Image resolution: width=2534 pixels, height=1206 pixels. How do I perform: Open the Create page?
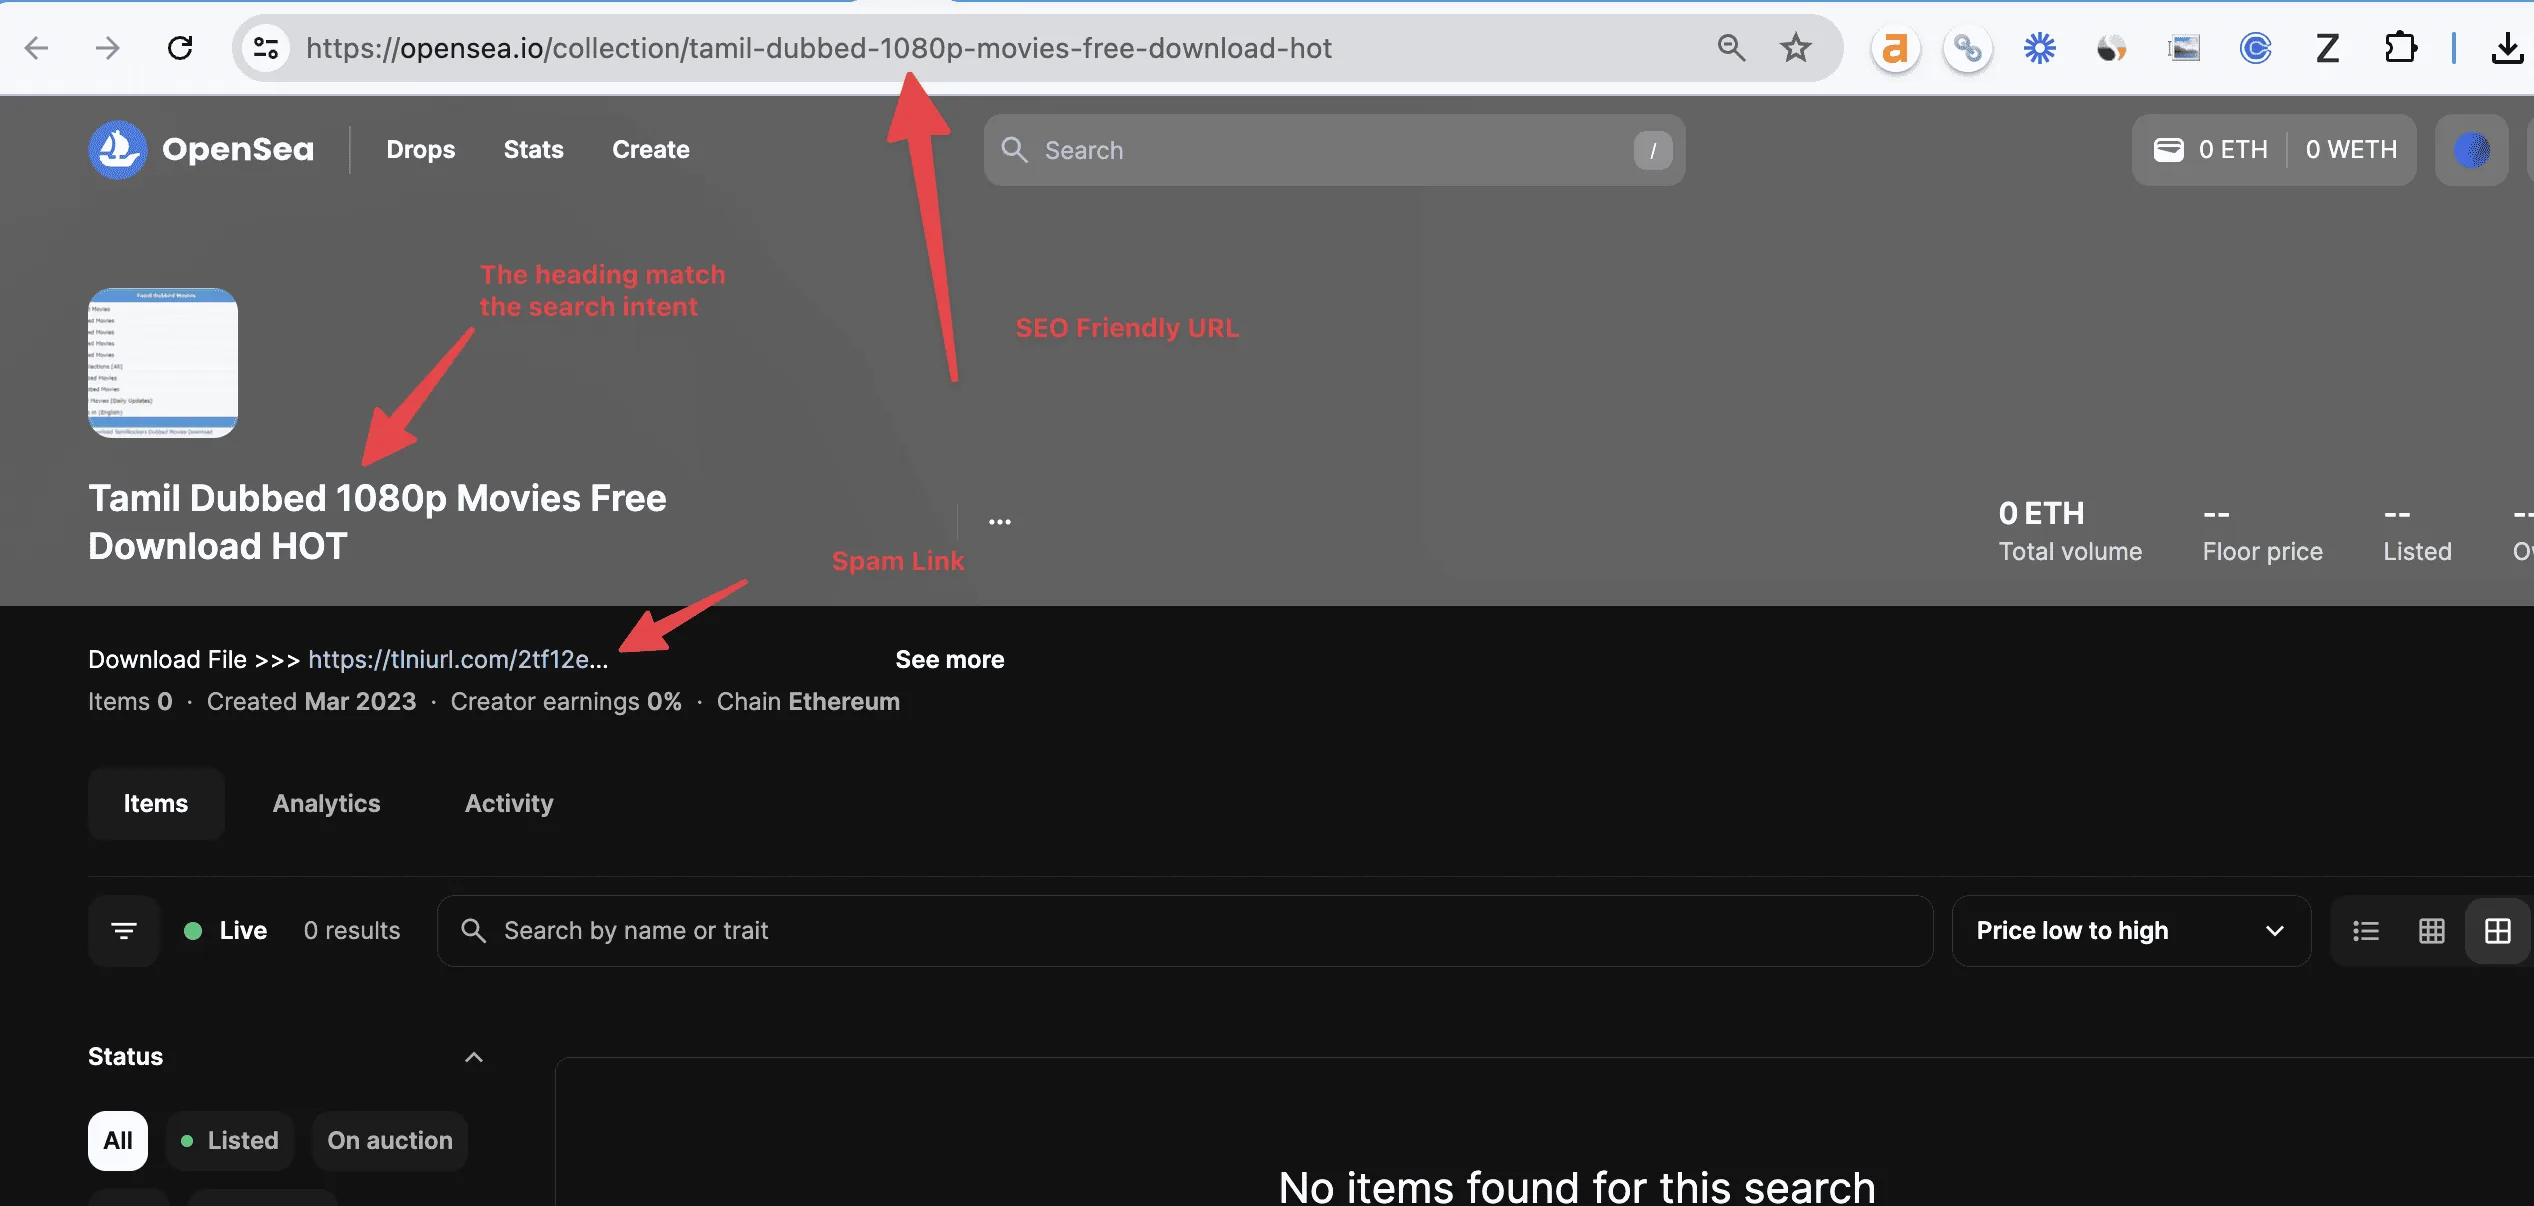[651, 150]
